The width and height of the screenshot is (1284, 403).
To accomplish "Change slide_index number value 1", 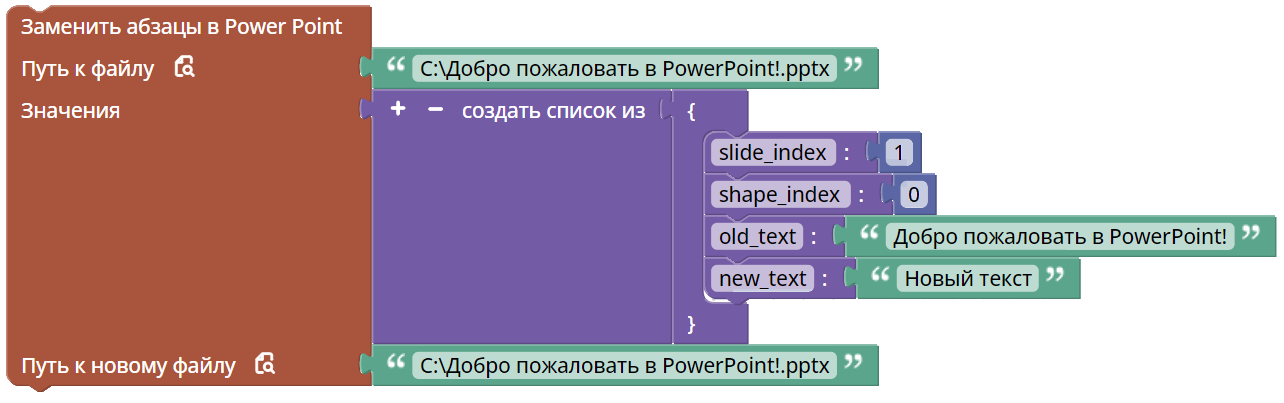I will [x=899, y=153].
